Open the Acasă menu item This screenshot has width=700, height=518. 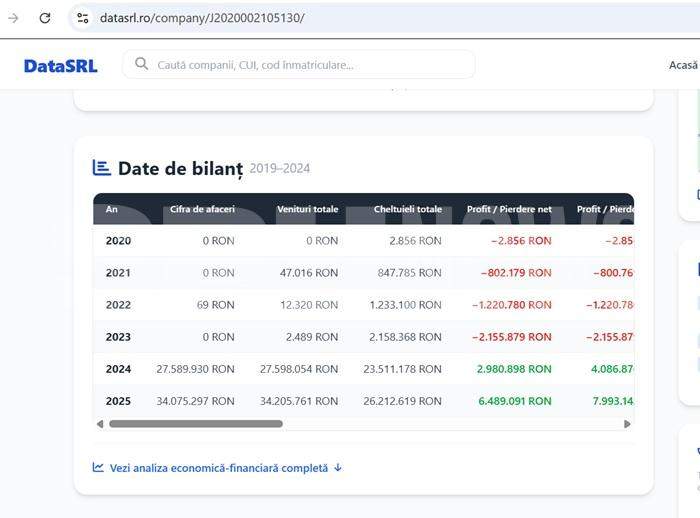(x=683, y=65)
